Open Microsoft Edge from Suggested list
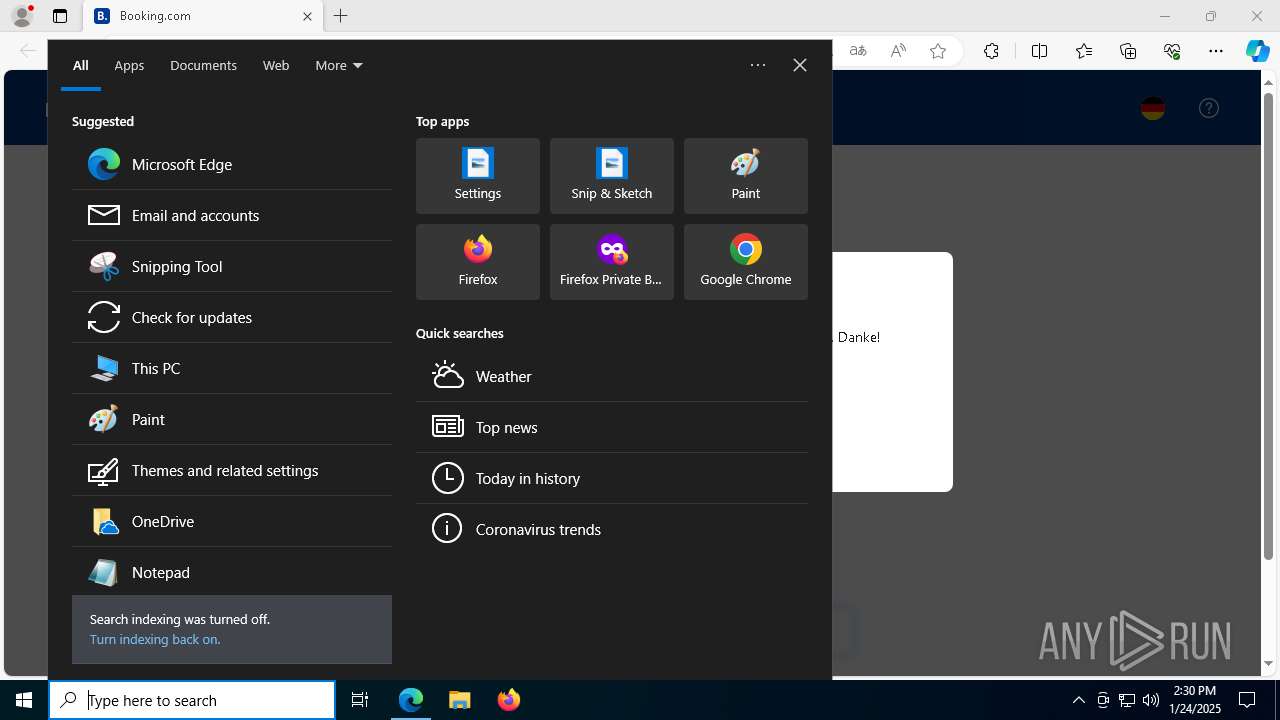Viewport: 1280px width, 720px height. point(232,164)
